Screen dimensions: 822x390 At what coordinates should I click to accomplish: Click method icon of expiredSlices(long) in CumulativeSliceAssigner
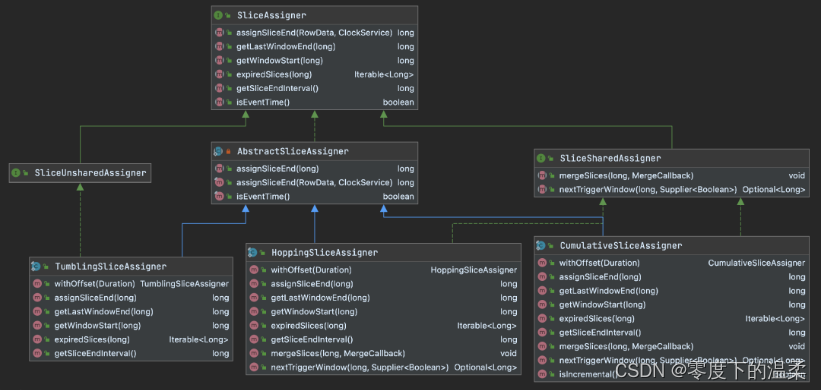click(542, 318)
